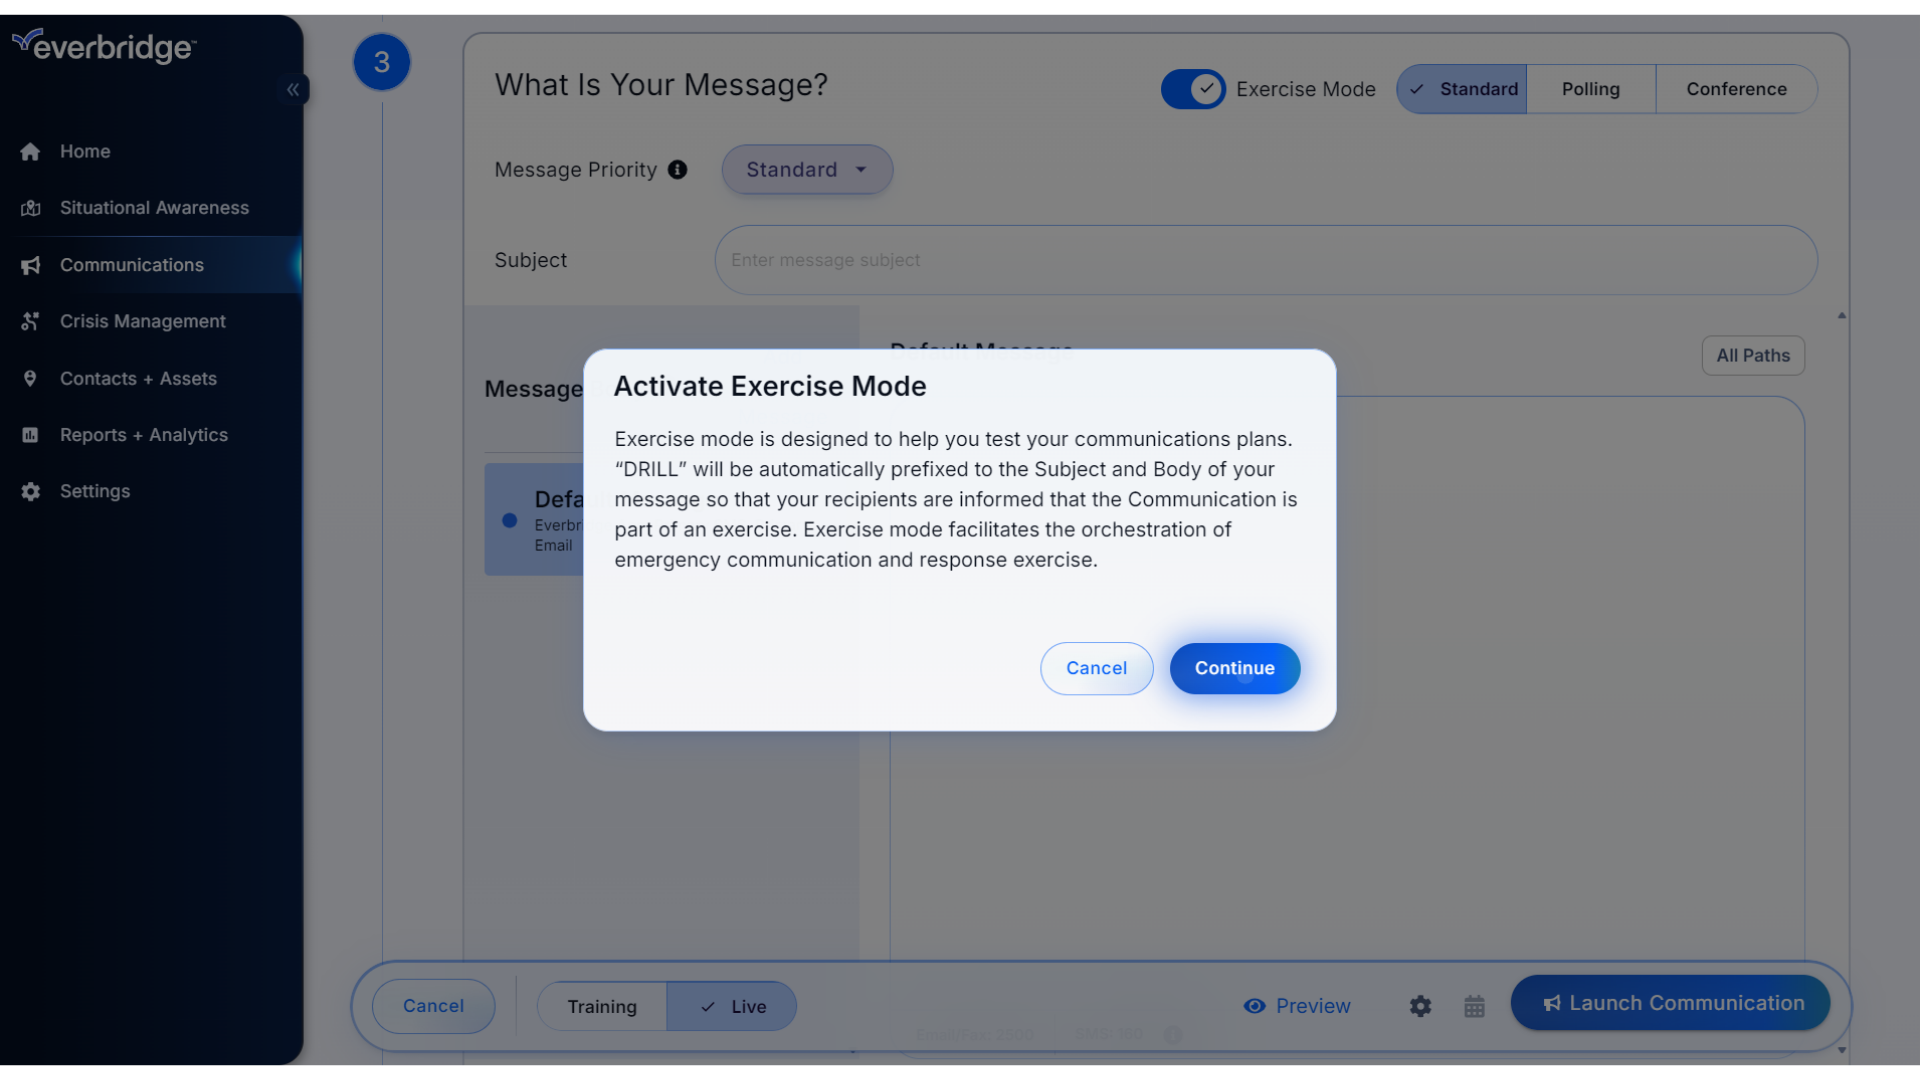This screenshot has width=1920, height=1080.
Task: Toggle Exercise Mode on/off
Action: click(1193, 88)
